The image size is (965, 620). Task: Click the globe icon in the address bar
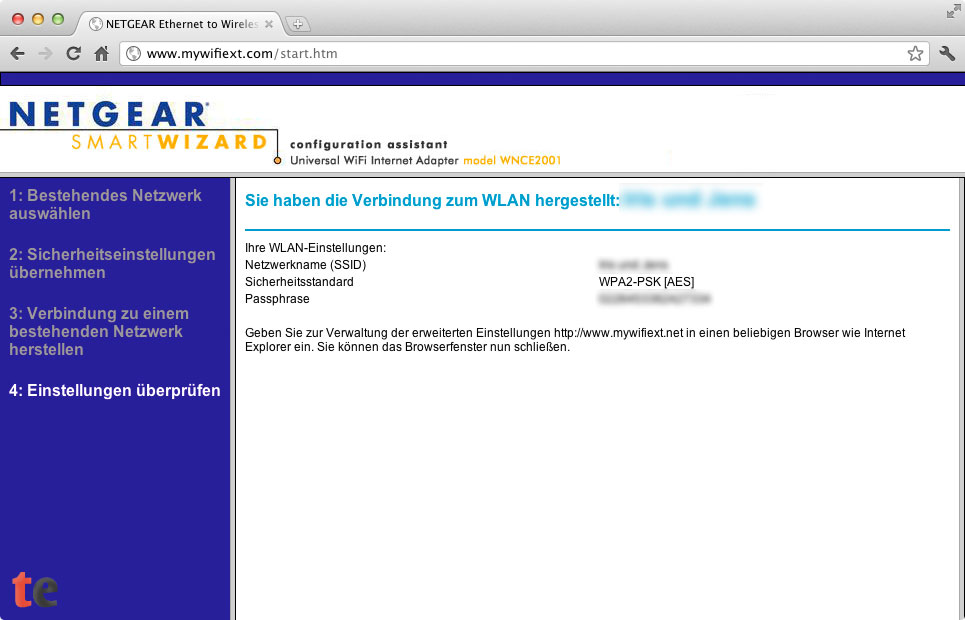(x=133, y=54)
